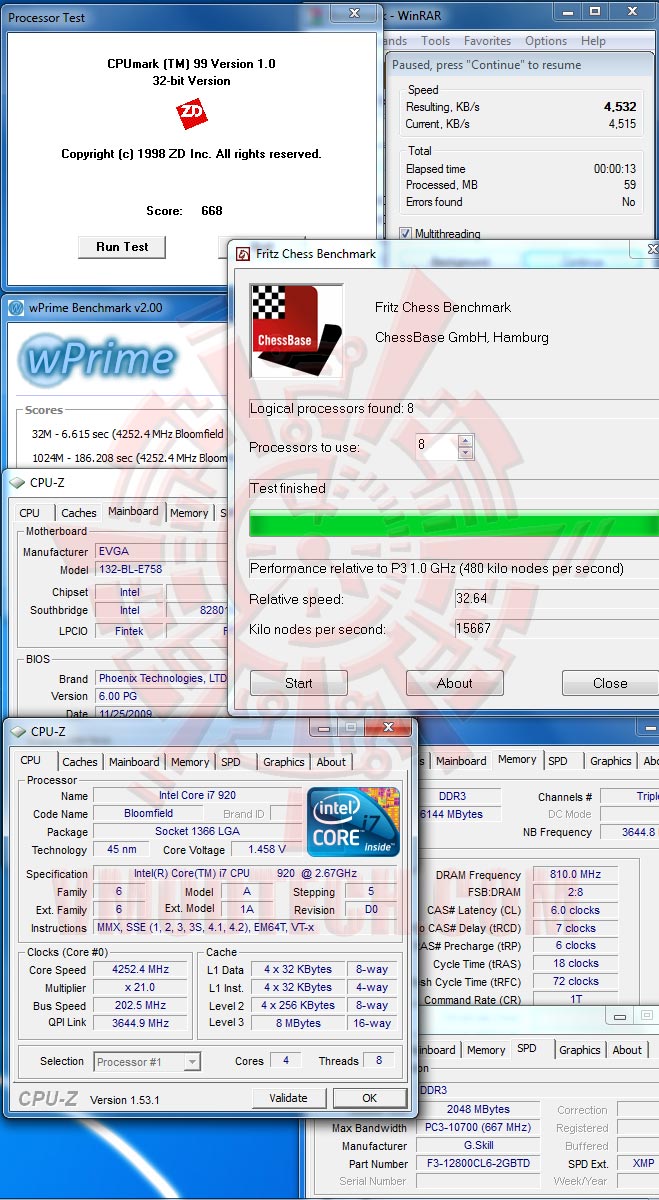The width and height of the screenshot is (659, 1200).
Task: Switch to Mainboard tab in front CPU-Z window
Action: [134, 762]
